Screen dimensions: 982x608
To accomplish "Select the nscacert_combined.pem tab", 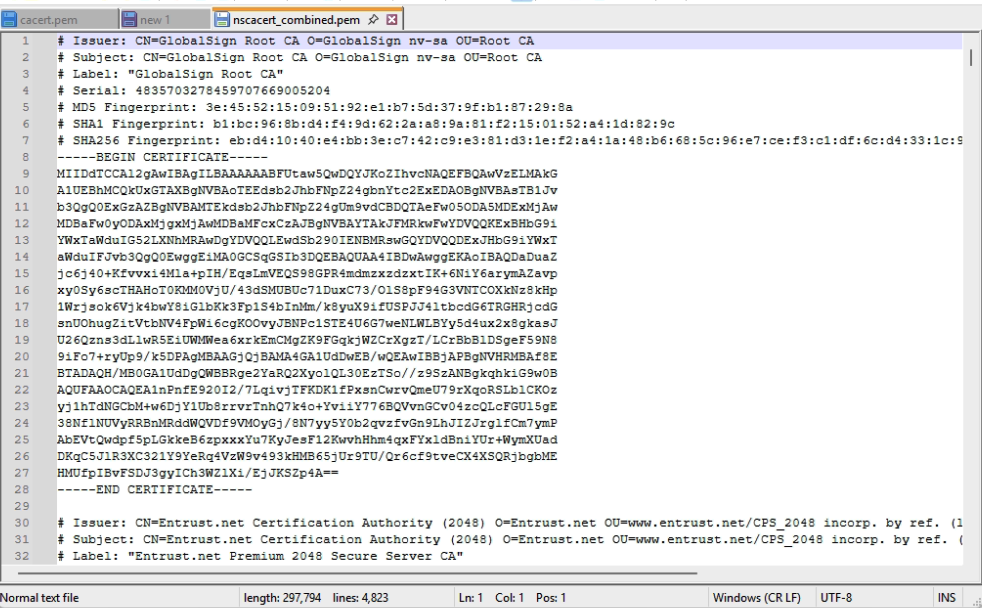I will (296, 19).
